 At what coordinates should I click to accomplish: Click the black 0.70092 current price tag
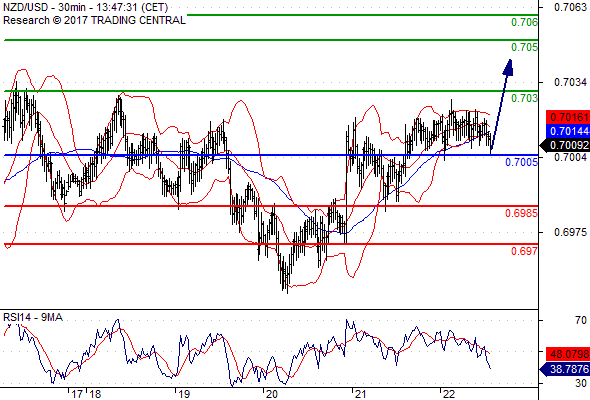coord(565,145)
